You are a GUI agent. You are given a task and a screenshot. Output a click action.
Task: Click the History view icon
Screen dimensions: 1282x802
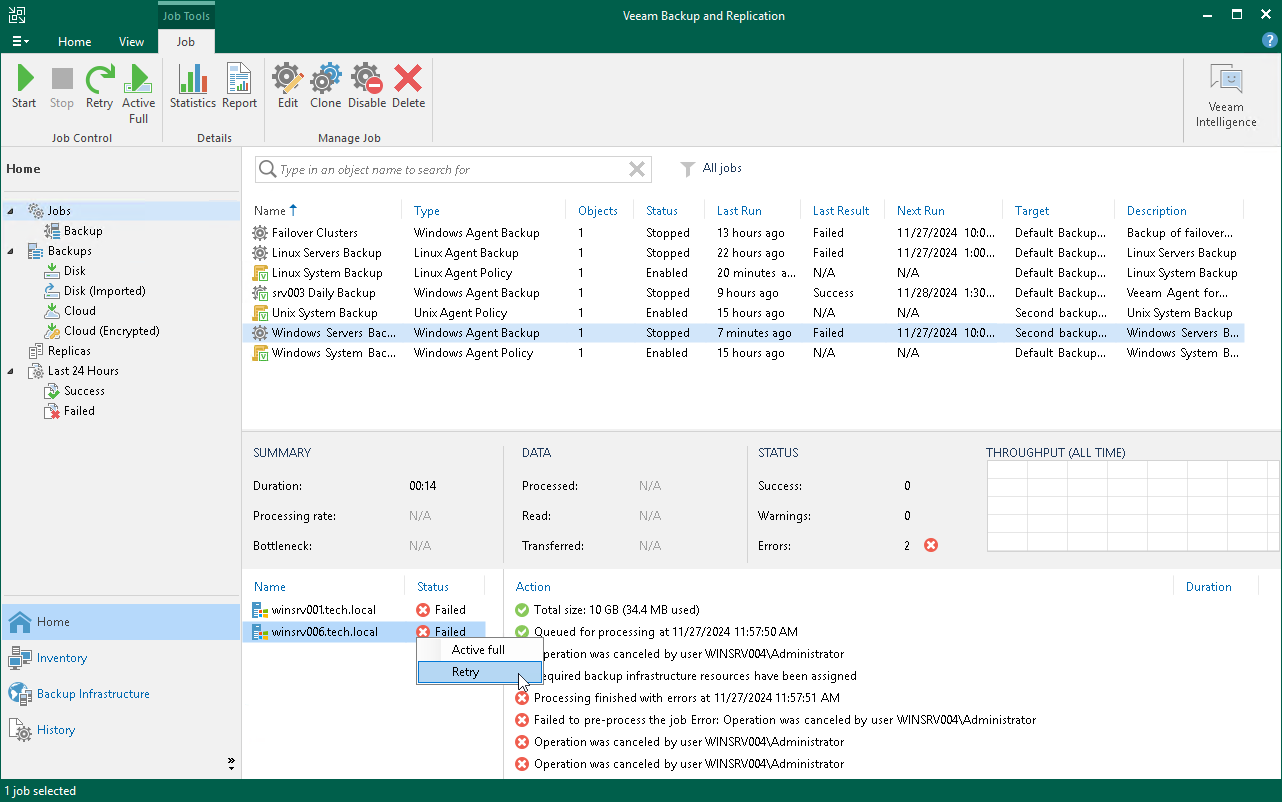tap(20, 730)
